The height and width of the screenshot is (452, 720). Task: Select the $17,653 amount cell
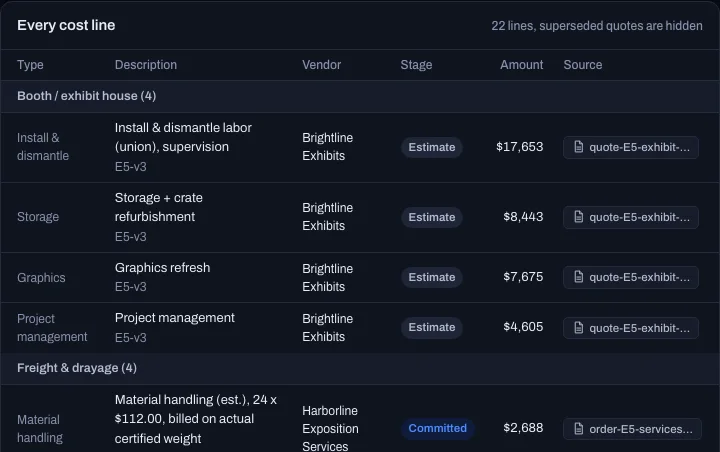(519, 147)
